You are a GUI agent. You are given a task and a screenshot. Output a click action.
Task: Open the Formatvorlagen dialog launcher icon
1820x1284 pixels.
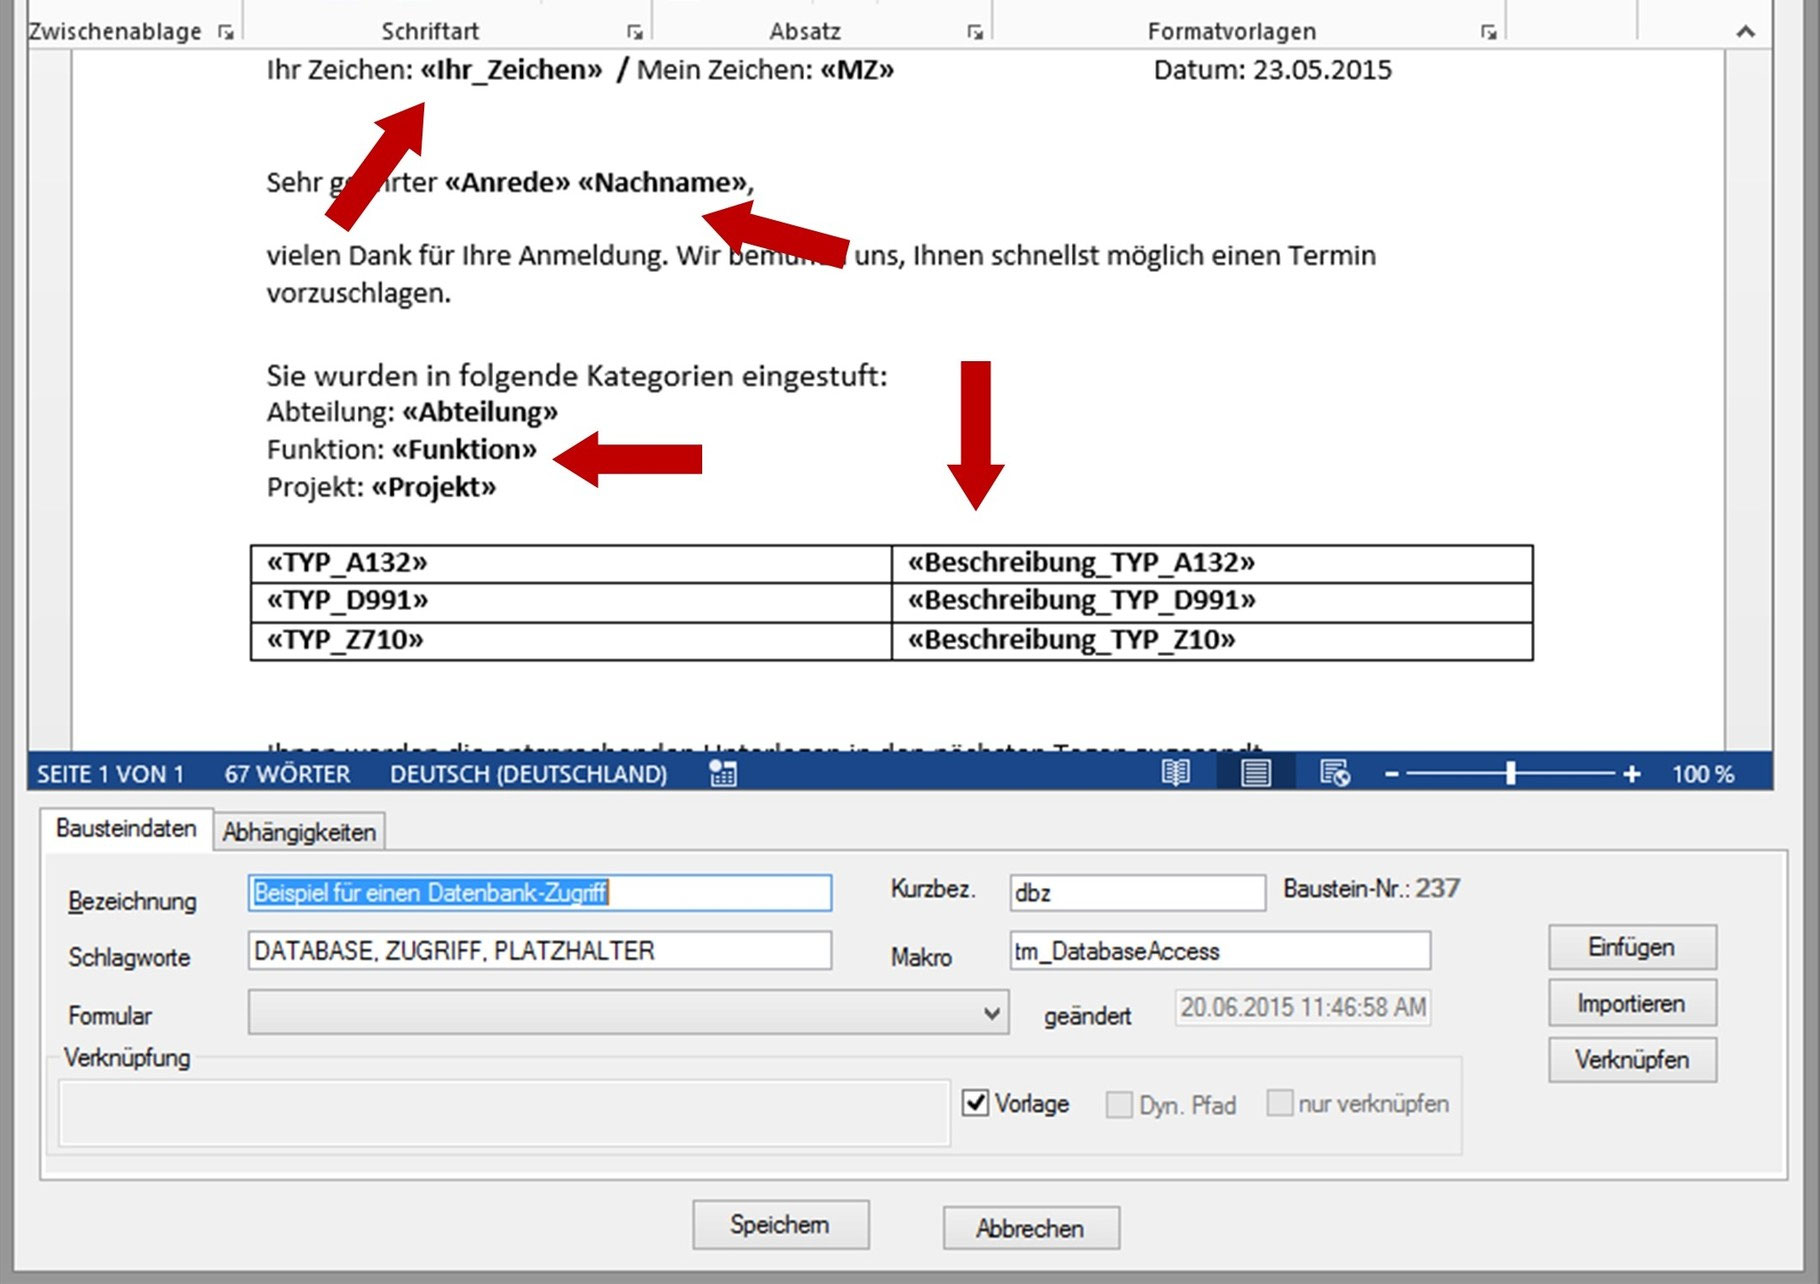pos(1488,31)
